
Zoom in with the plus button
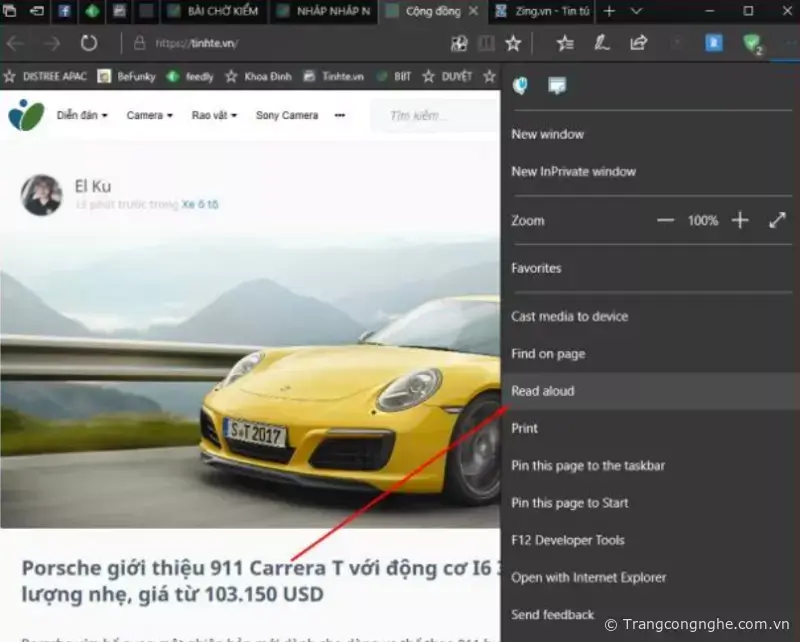click(x=739, y=220)
